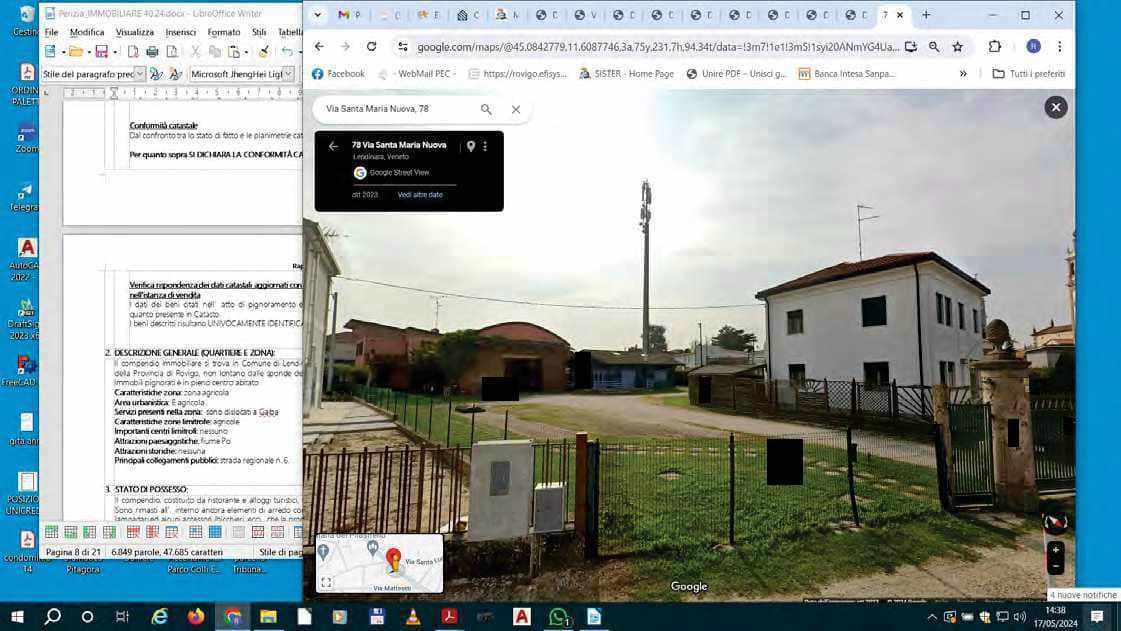Click the Save icon in Writer toolbar

[x=101, y=52]
